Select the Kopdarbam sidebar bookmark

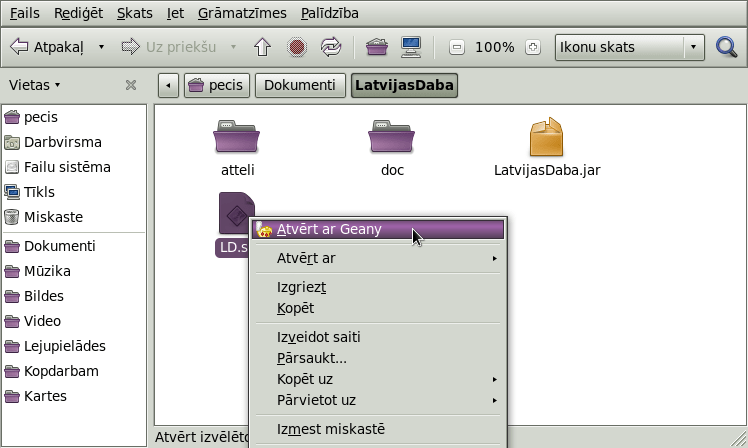[74, 371]
